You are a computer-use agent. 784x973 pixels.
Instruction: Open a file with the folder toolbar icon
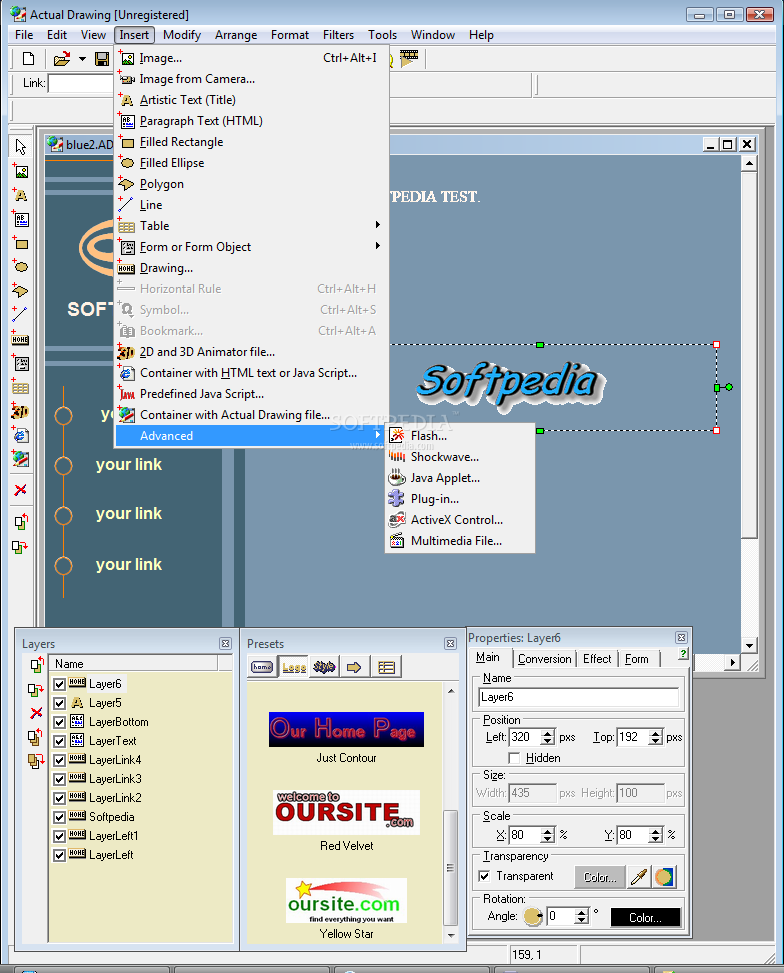[x=61, y=59]
